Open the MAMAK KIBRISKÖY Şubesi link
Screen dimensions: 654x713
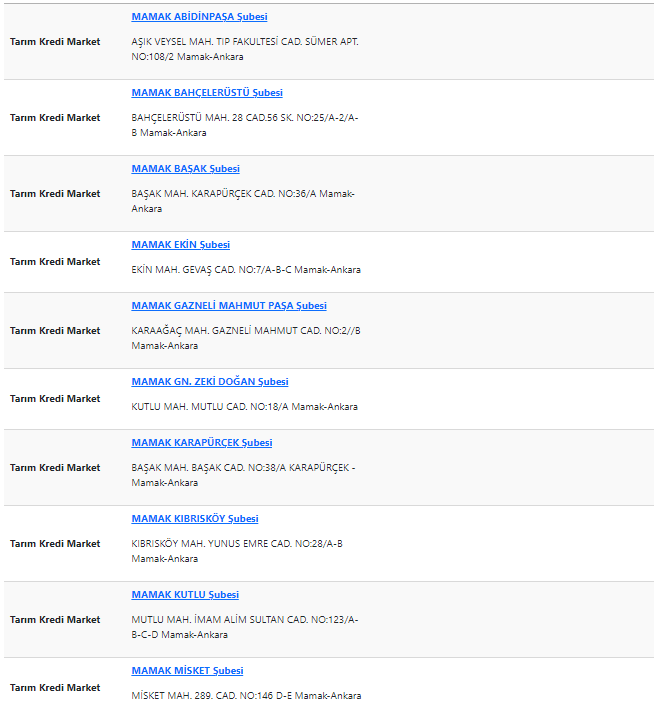click(195, 518)
